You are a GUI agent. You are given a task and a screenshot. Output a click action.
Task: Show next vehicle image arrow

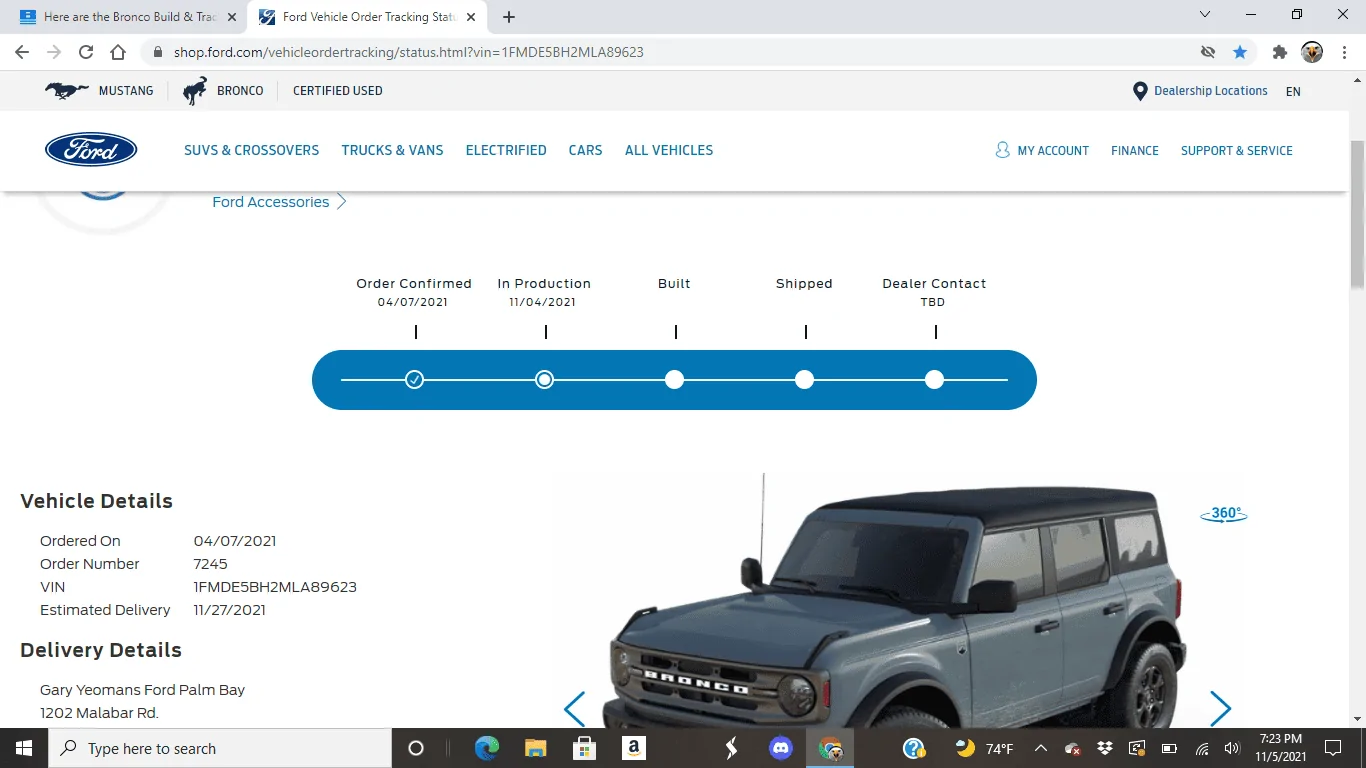pos(1220,709)
